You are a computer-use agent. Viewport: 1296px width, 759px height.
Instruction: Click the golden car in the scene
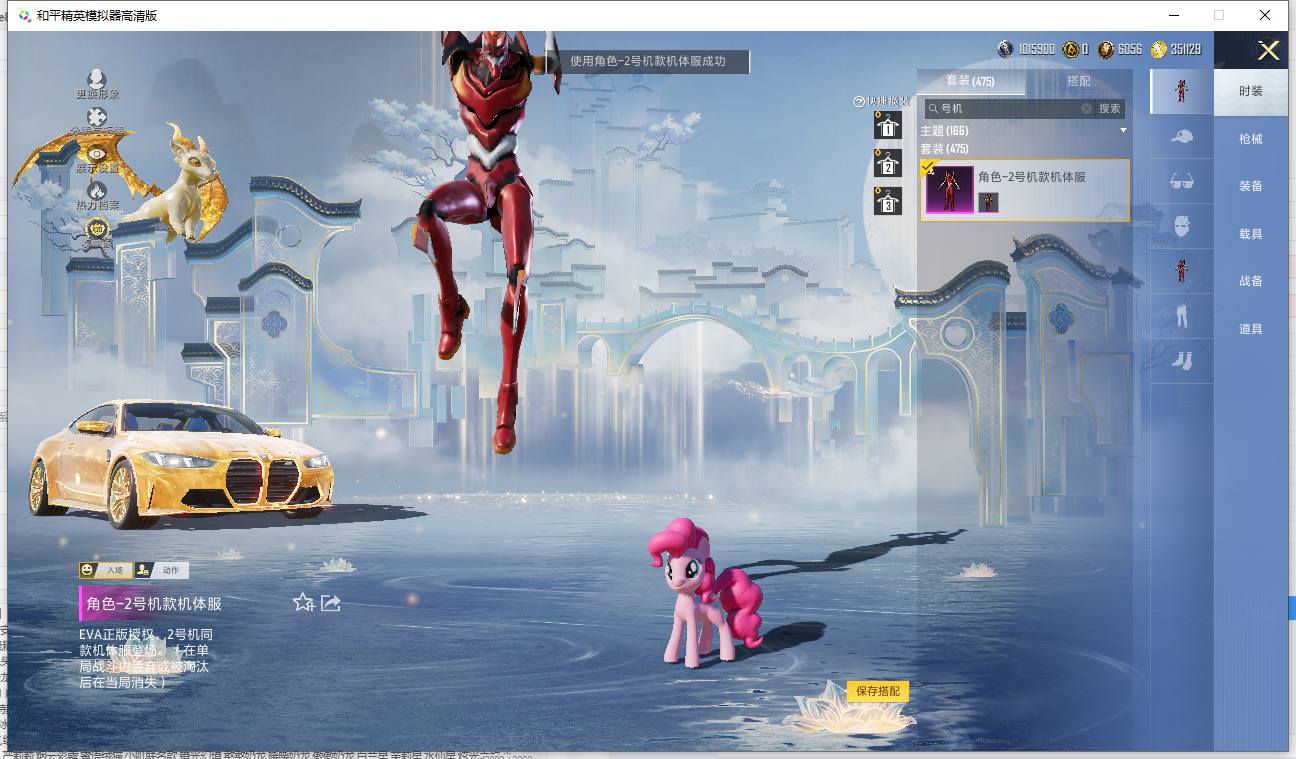[x=181, y=463]
